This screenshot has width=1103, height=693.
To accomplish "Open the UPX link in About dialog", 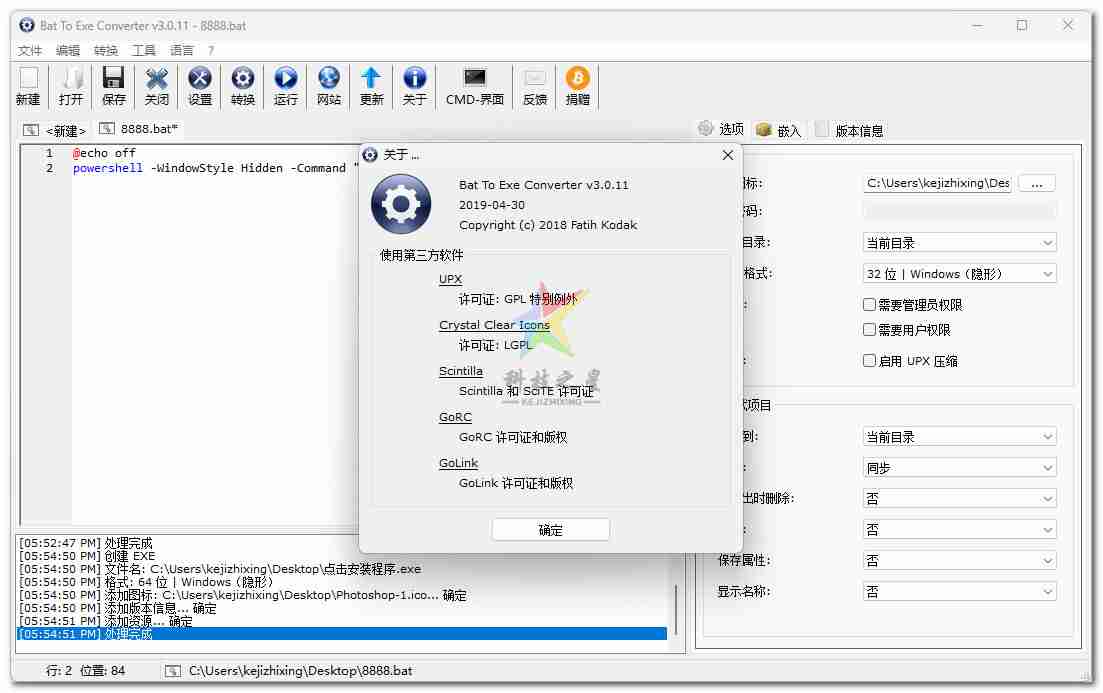I will (450, 279).
